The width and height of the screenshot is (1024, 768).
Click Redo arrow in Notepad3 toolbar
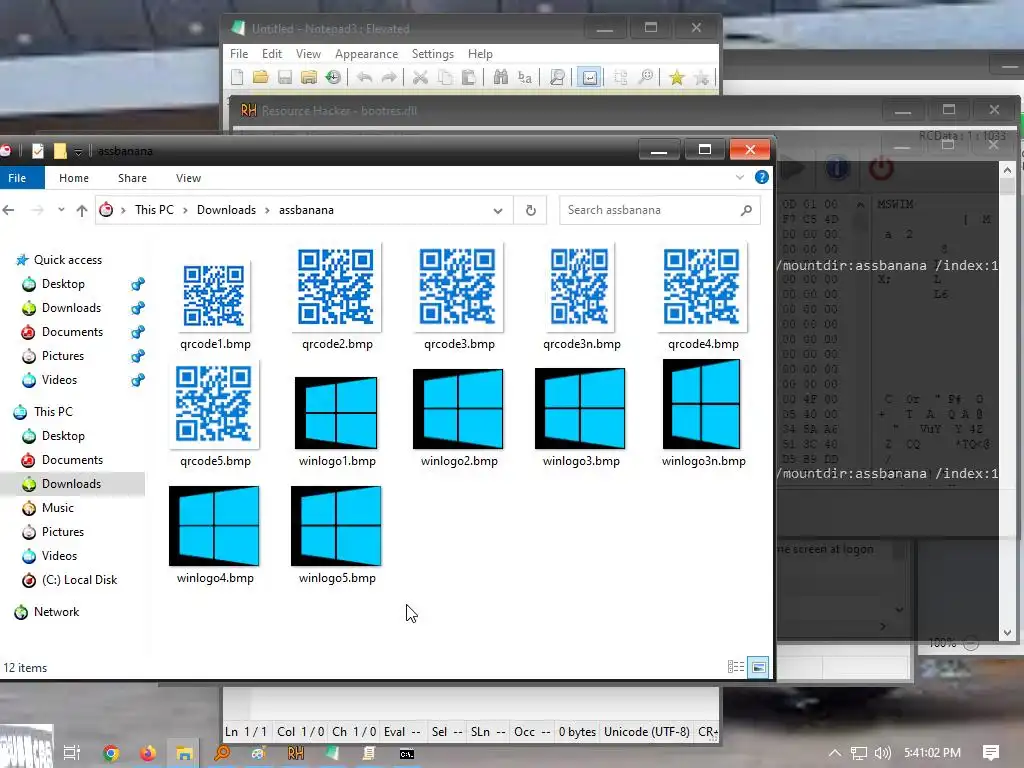[x=389, y=78]
